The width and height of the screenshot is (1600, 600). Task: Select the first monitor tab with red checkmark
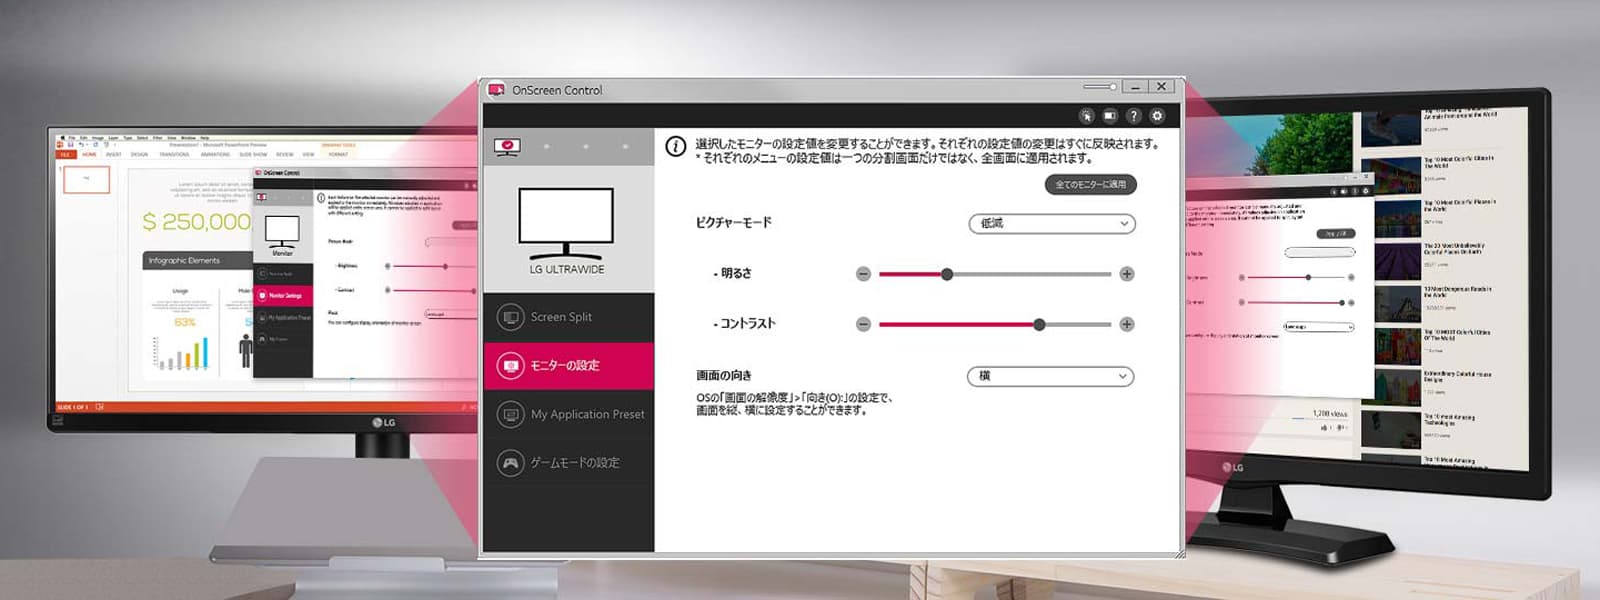(507, 147)
